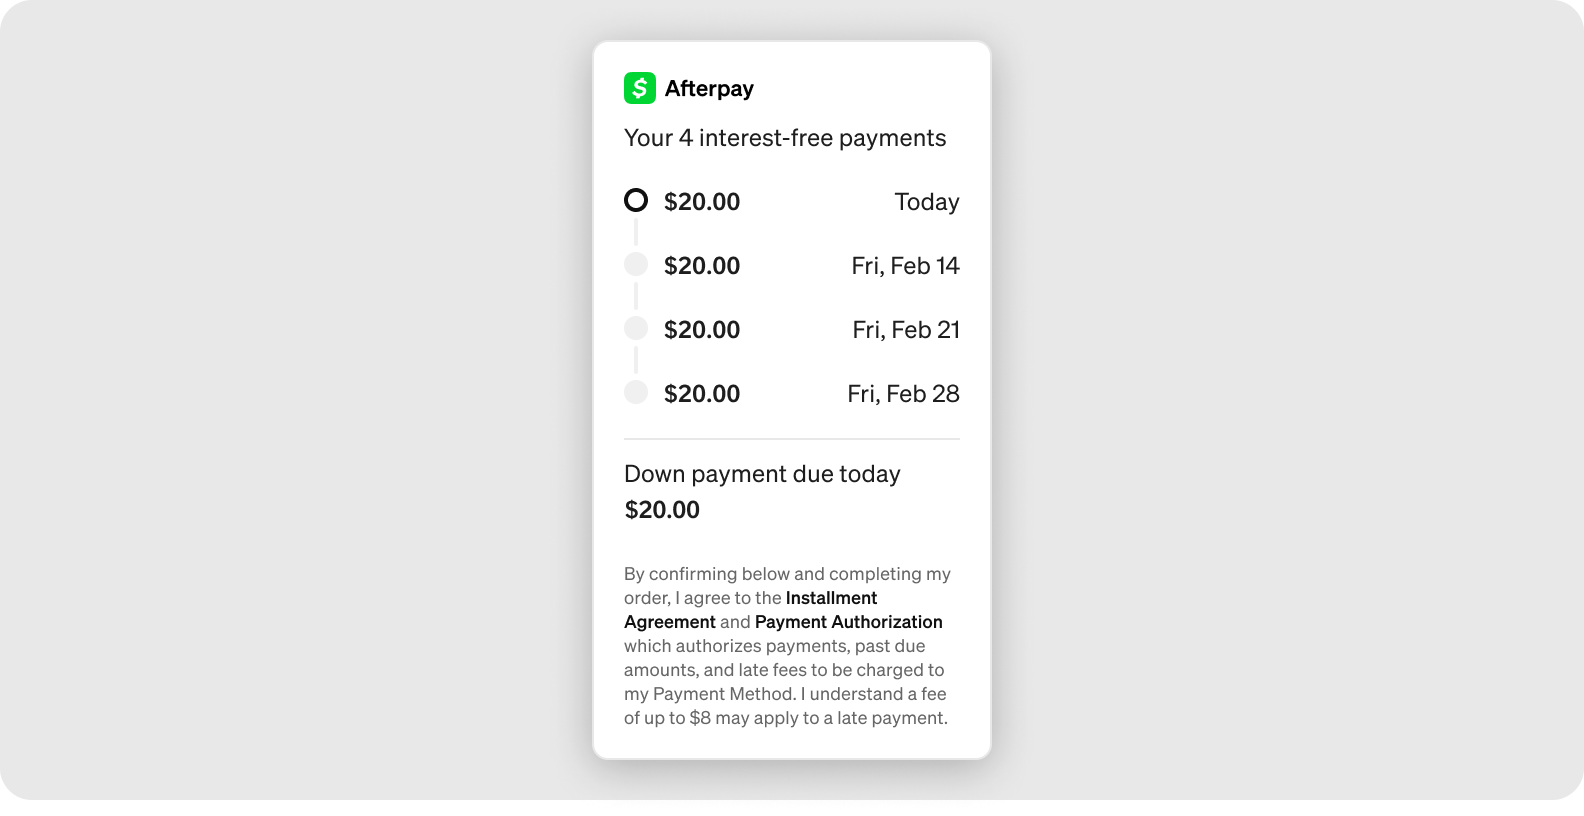Open the Payment Authorization link
1584x816 pixels.
coord(849,622)
